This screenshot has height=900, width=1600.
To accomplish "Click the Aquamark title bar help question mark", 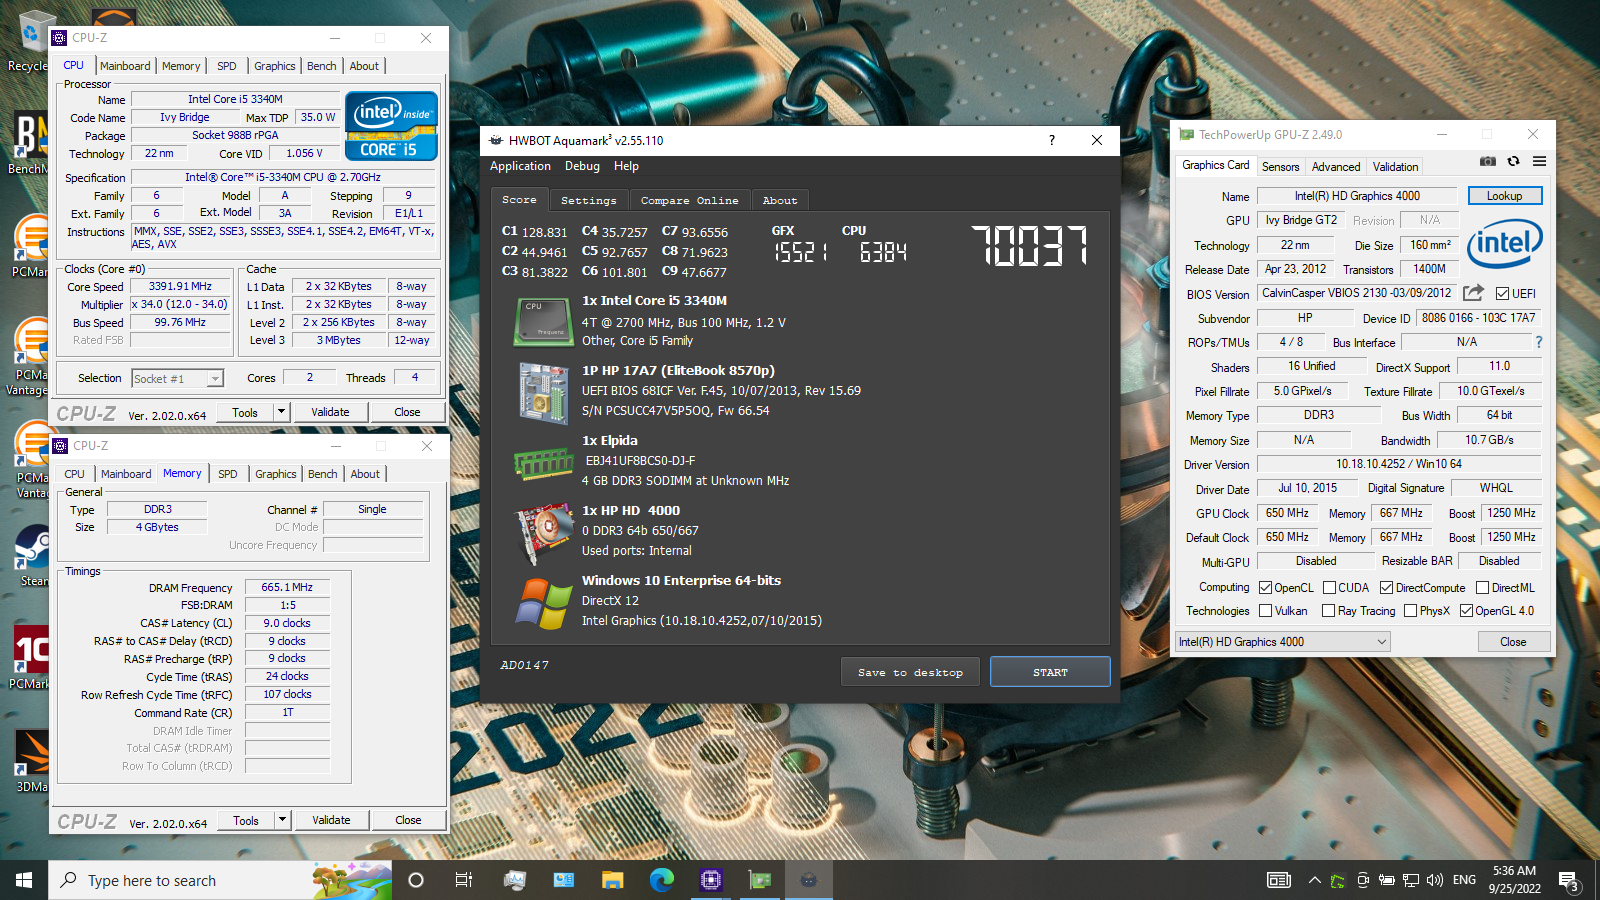I will [x=1051, y=140].
